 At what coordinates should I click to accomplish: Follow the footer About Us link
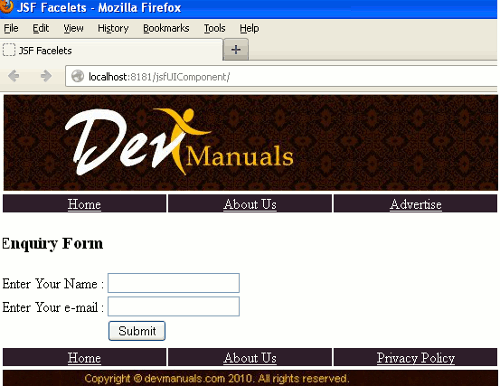[x=250, y=358]
